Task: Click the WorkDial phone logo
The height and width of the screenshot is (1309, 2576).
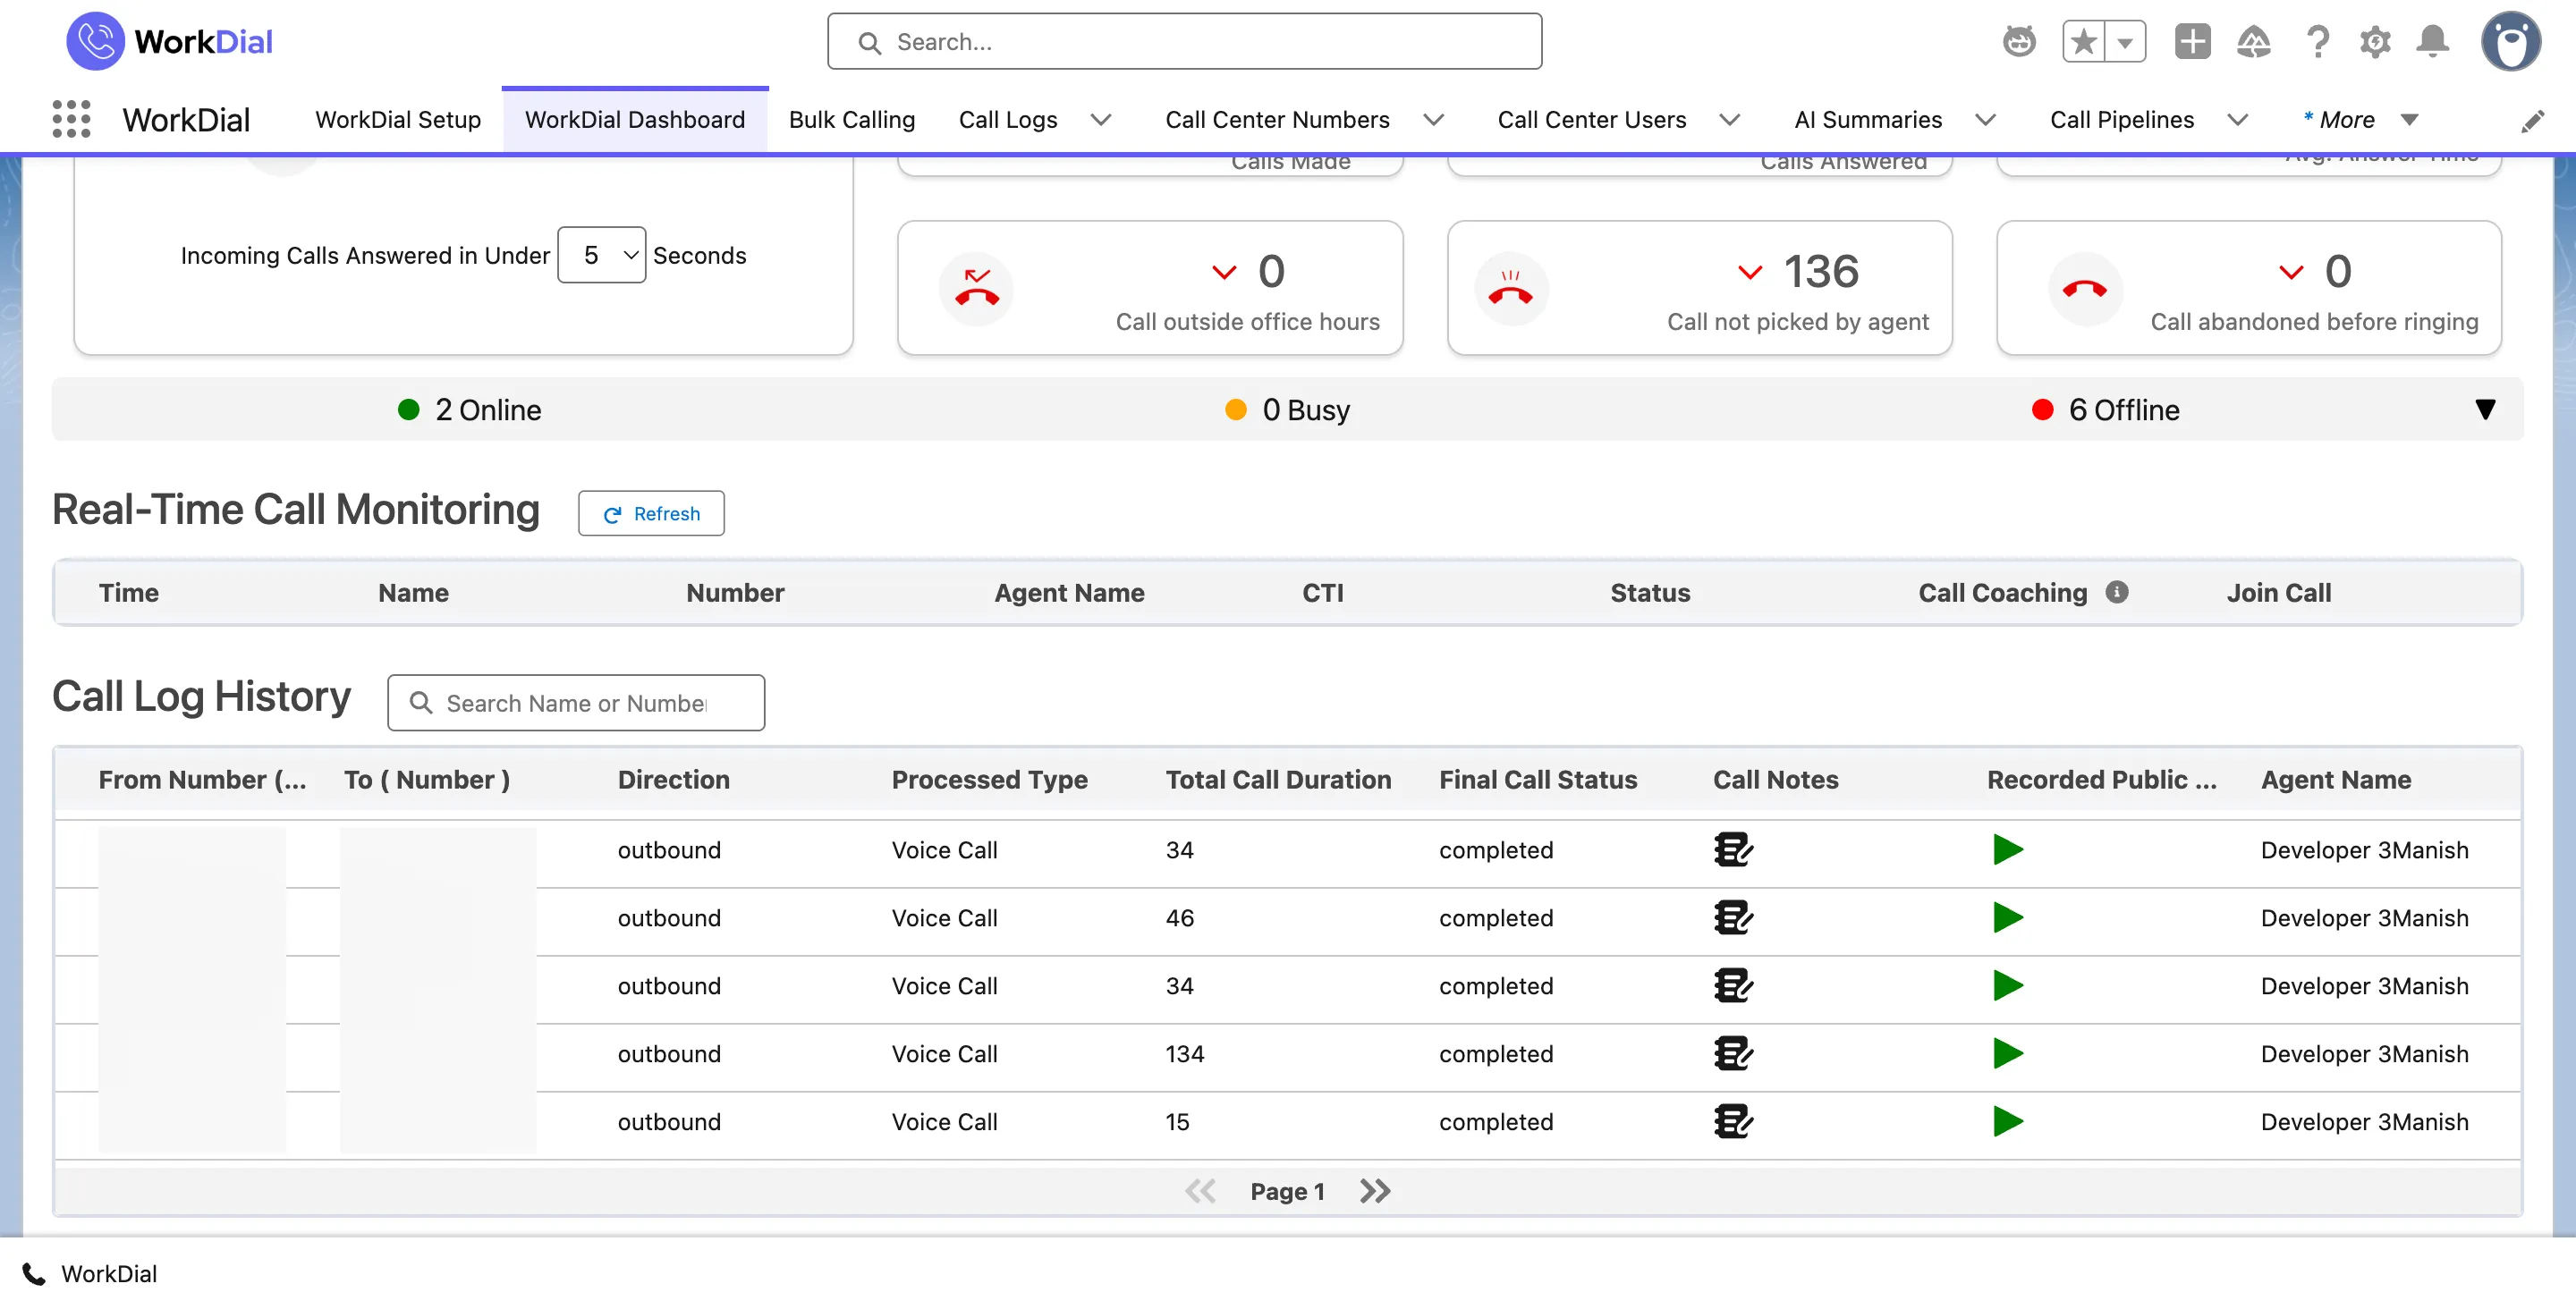Action: pyautogui.click(x=95, y=41)
